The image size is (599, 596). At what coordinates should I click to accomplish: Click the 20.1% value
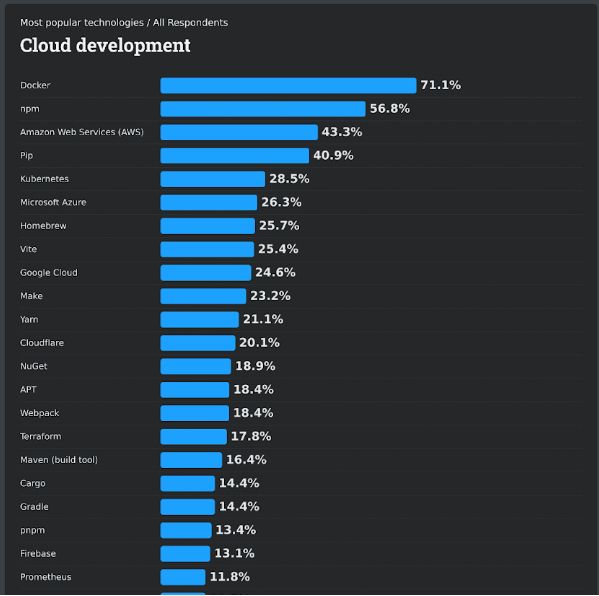coord(259,343)
